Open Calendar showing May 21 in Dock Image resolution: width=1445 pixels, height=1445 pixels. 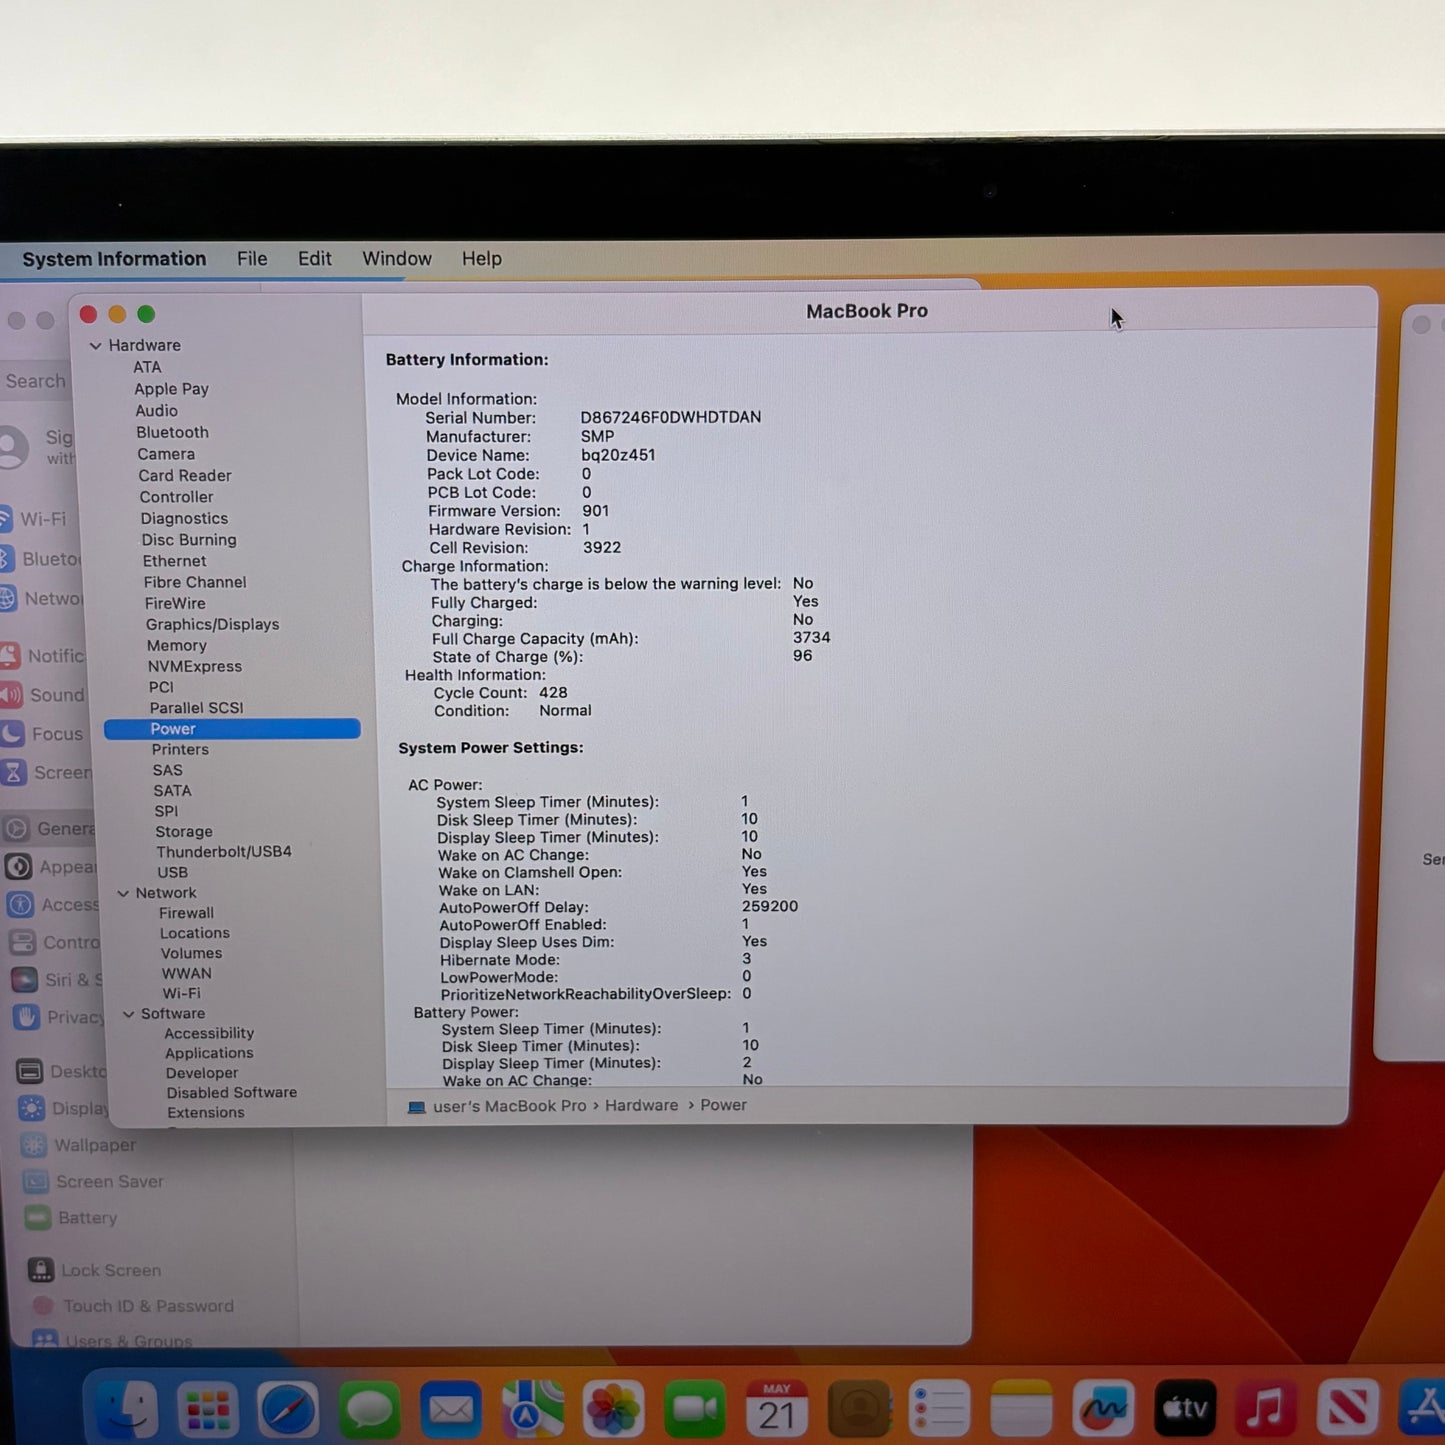(x=777, y=1409)
